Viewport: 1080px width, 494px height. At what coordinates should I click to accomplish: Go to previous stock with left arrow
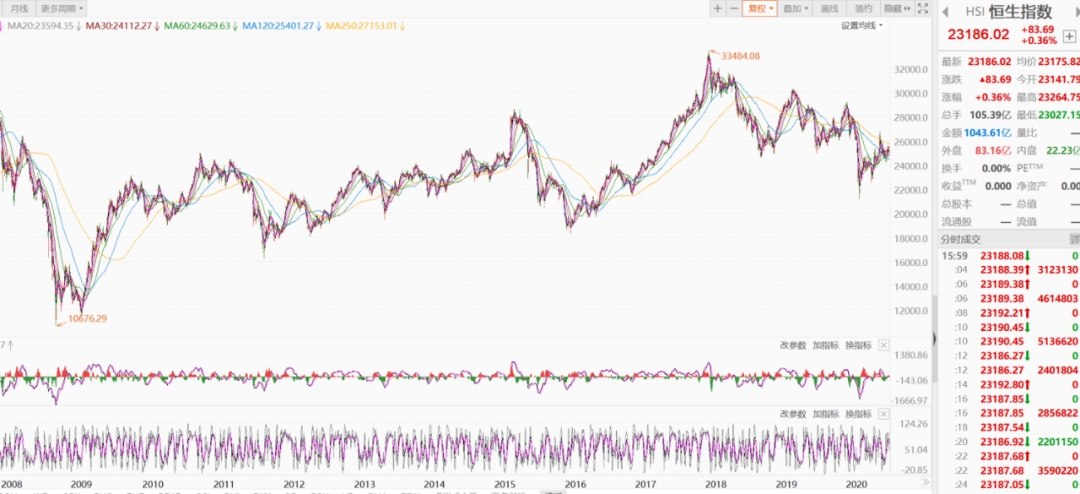click(946, 12)
